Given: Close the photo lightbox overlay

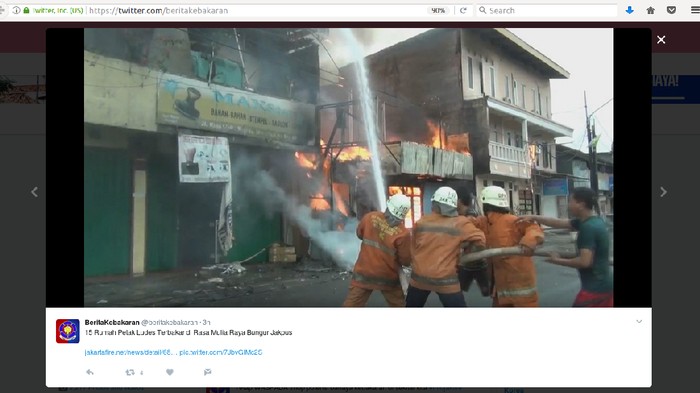Looking at the screenshot, I should point(661,40).
